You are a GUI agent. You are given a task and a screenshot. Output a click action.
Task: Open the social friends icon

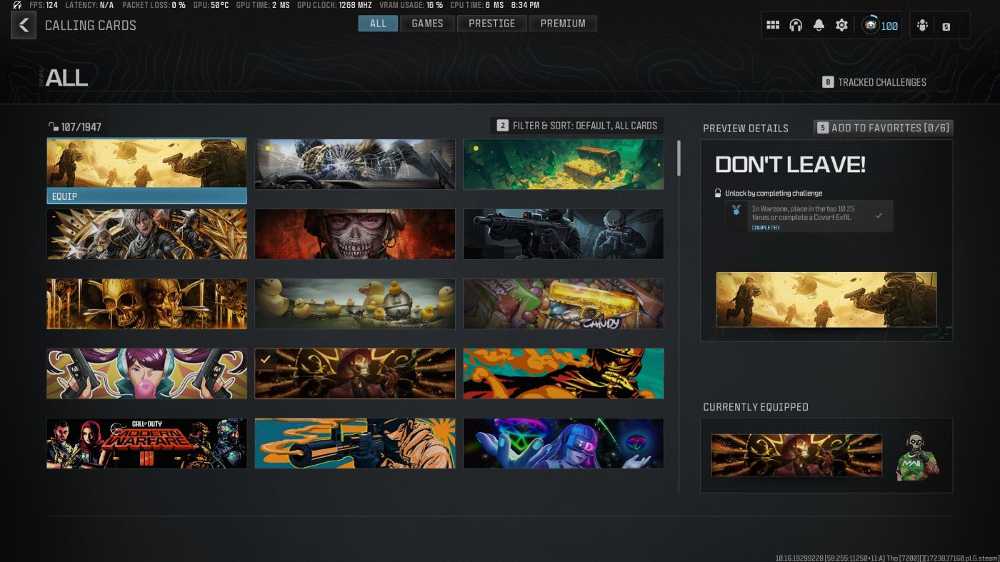pos(922,26)
